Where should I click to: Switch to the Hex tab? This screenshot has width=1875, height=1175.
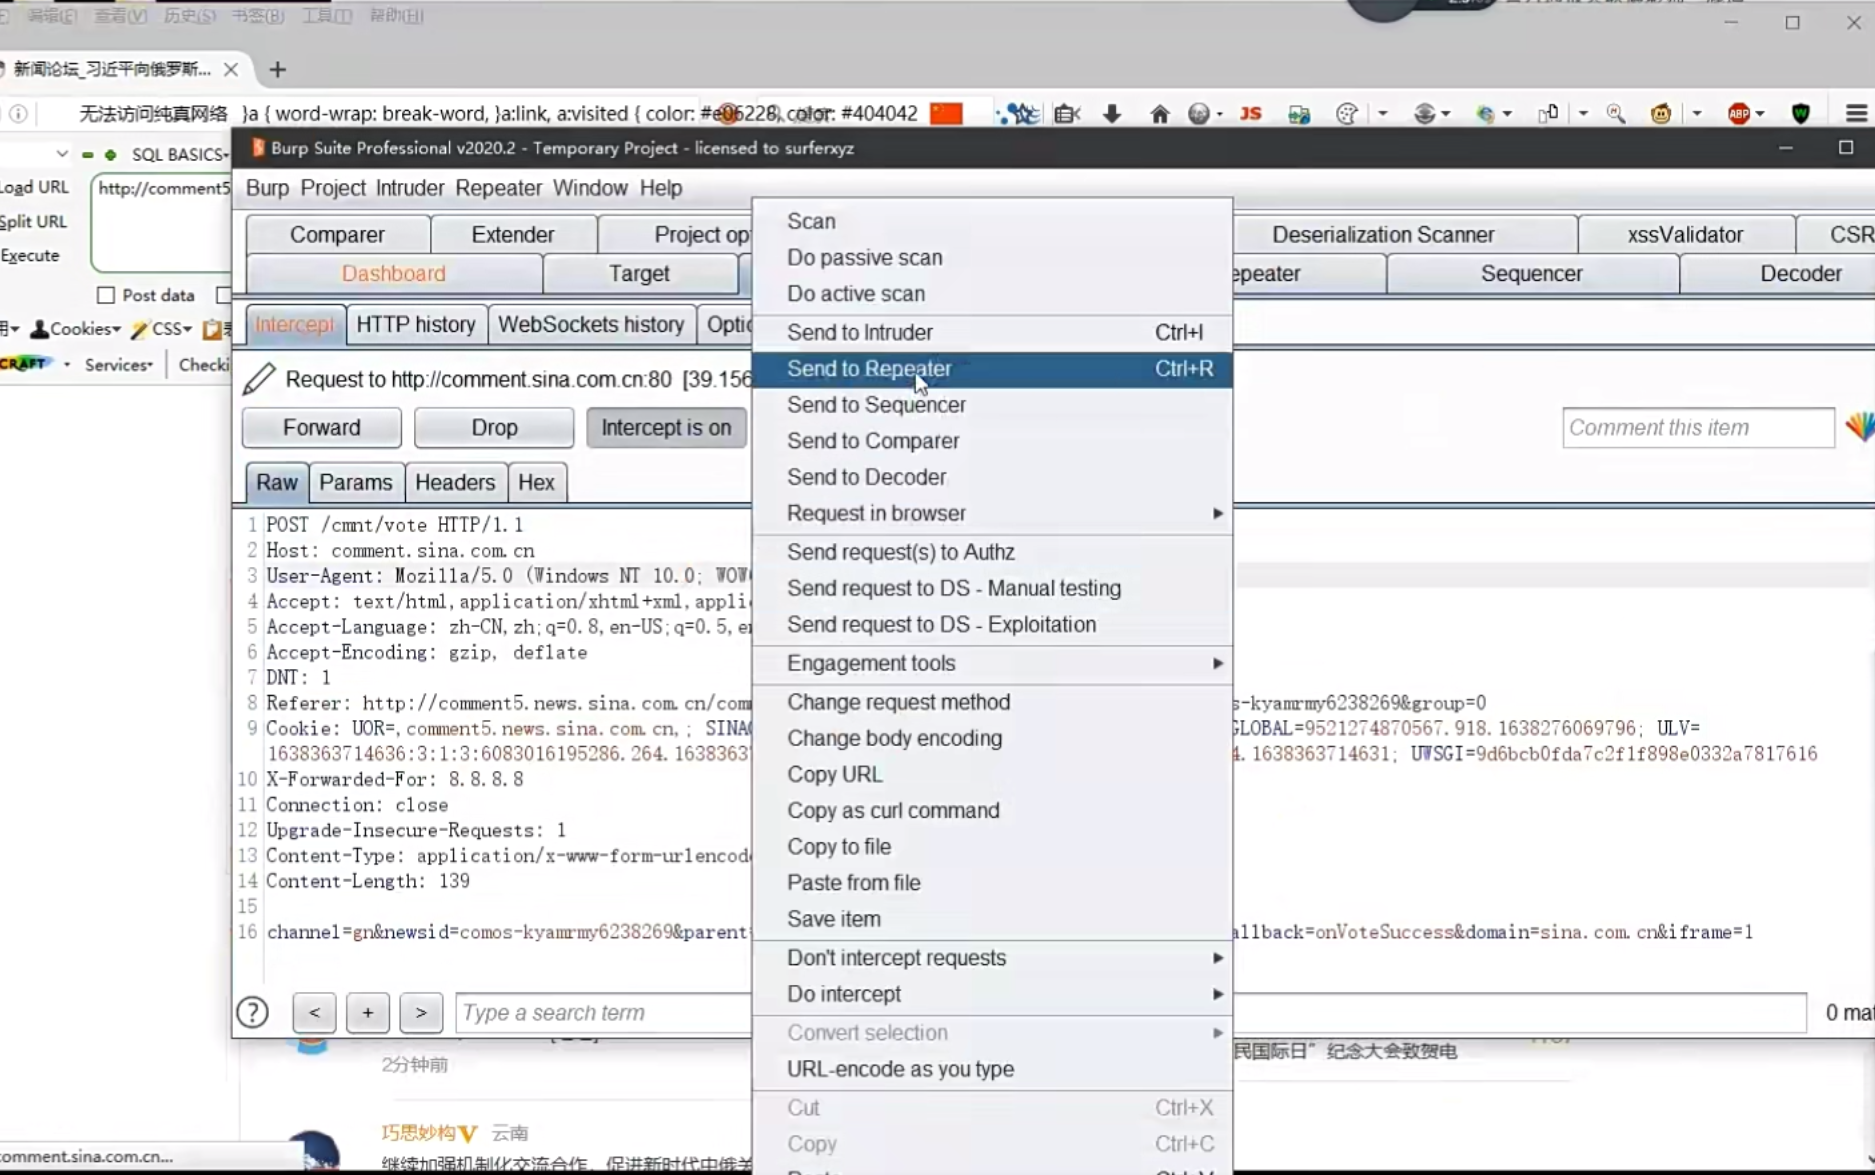tap(536, 482)
